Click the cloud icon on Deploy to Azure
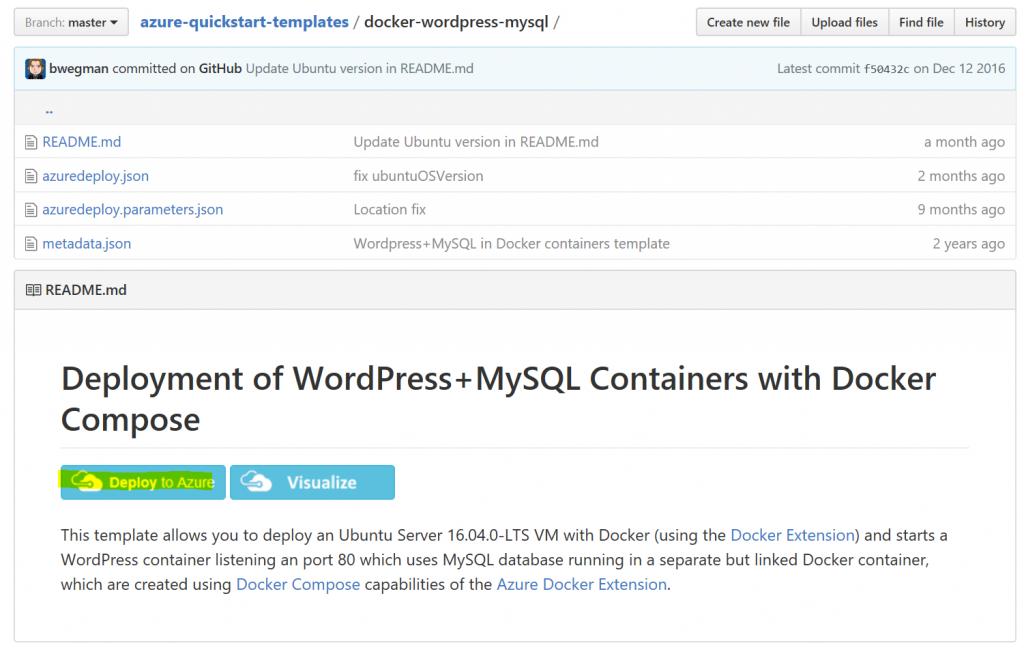Viewport: 1024px width, 652px height. (x=86, y=481)
